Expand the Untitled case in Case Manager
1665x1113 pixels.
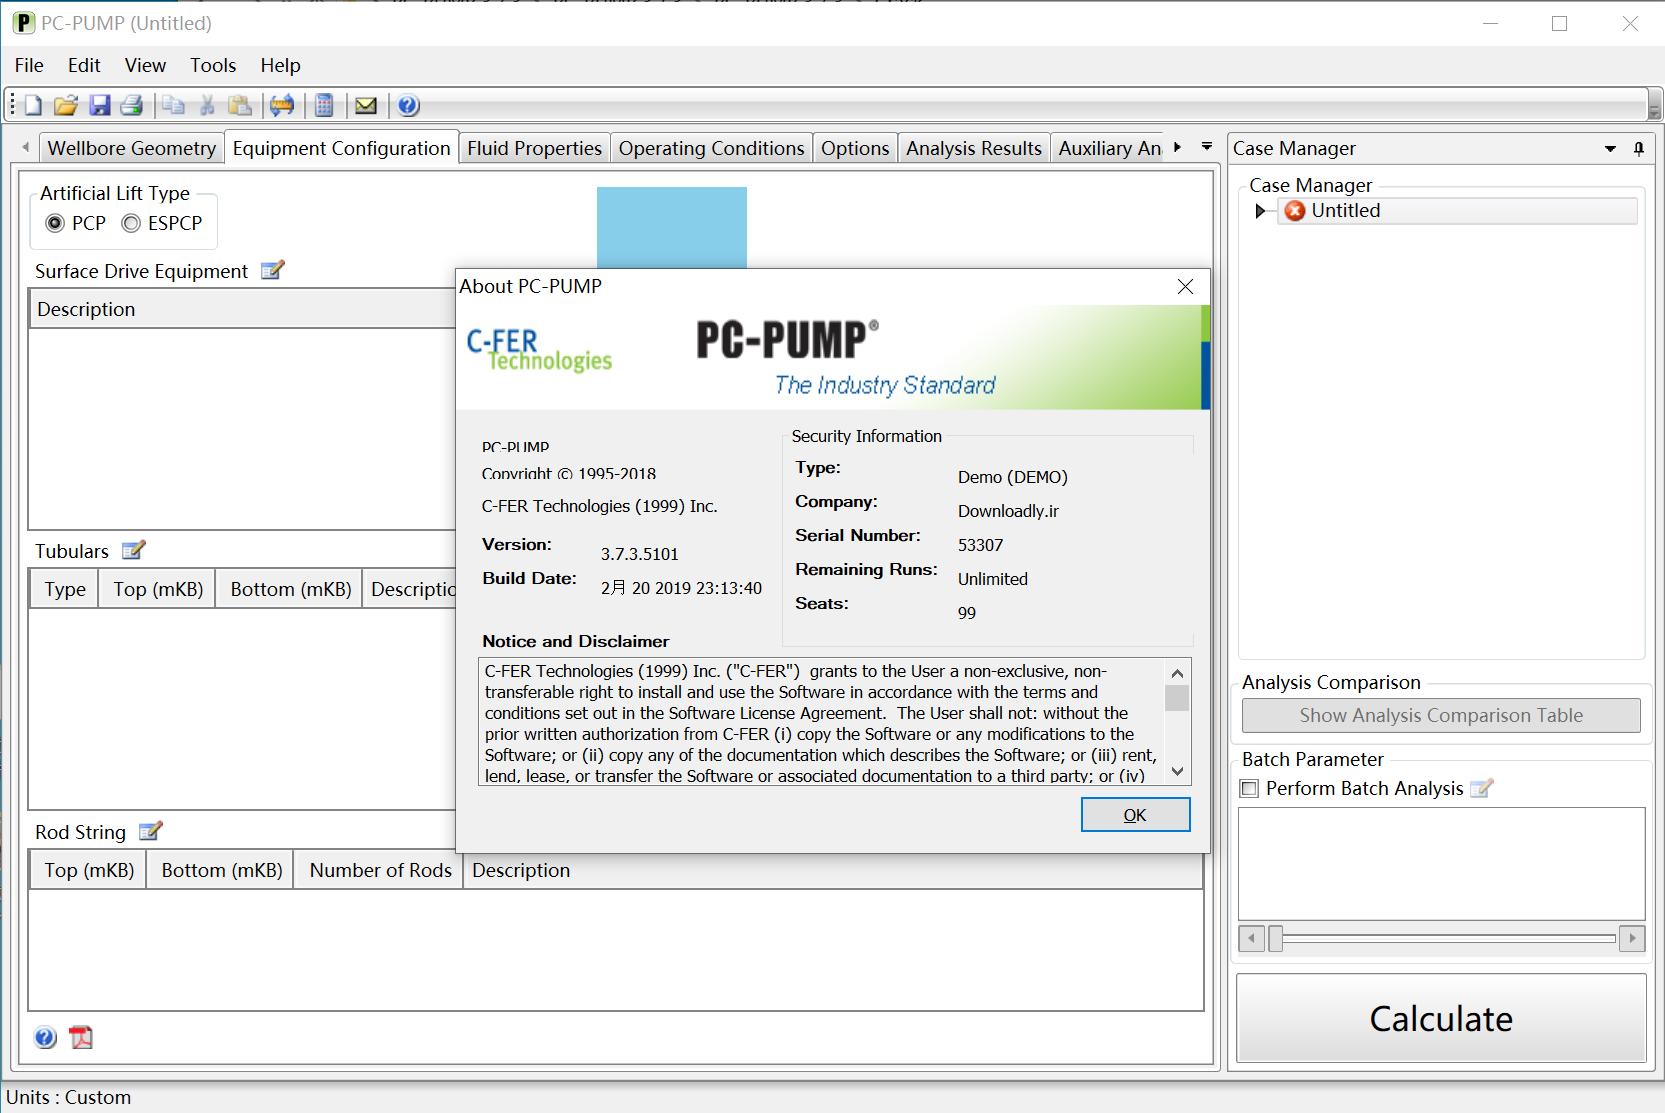pos(1261,211)
